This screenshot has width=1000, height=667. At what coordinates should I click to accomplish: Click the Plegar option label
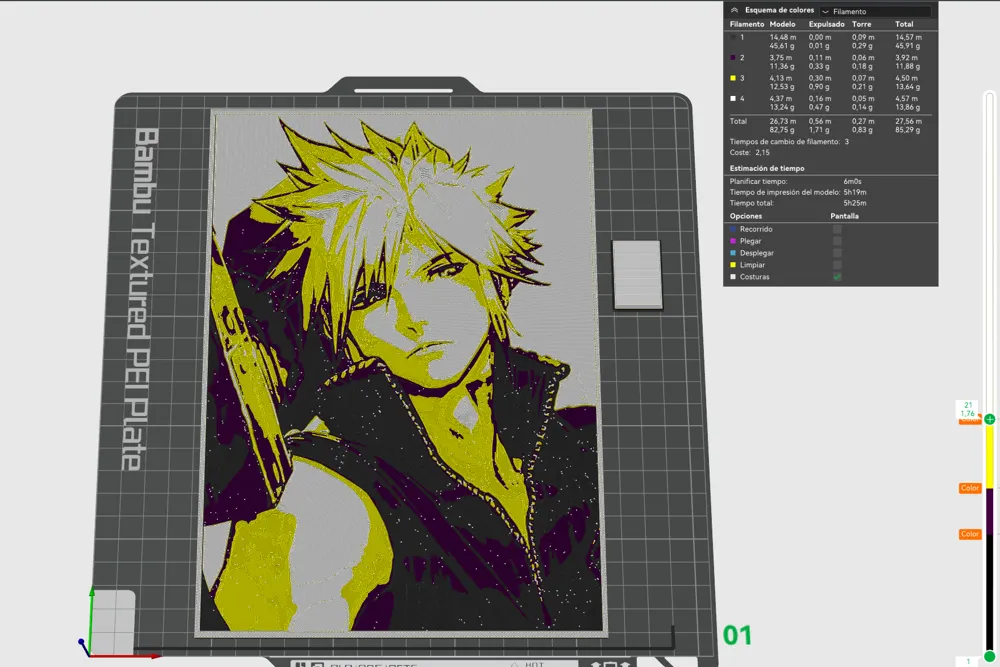point(751,241)
